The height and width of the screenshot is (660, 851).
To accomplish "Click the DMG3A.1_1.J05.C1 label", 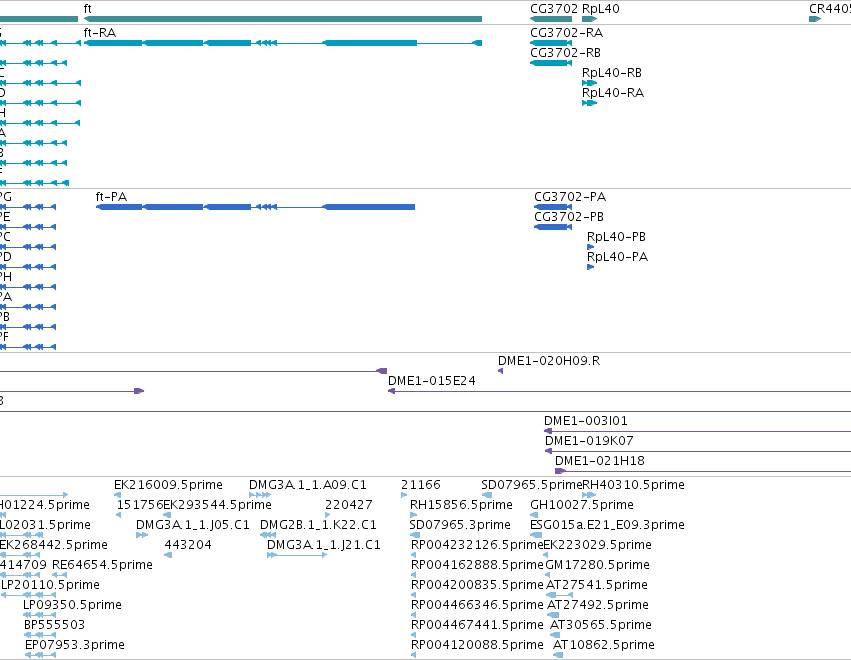I will click(x=193, y=525).
